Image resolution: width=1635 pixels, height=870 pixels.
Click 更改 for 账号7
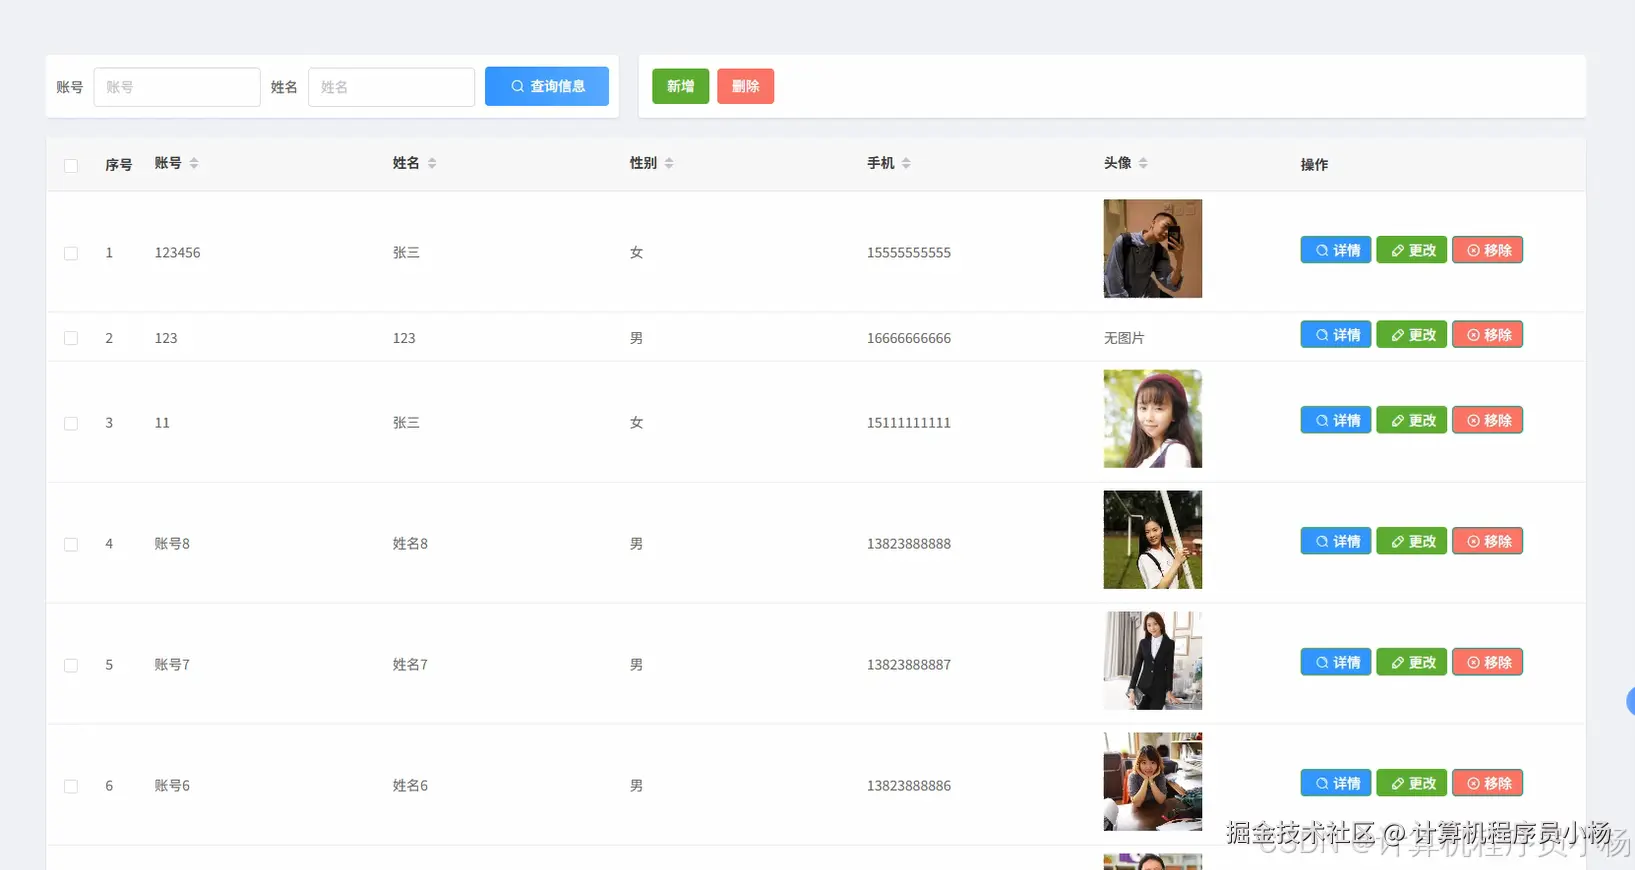point(1412,662)
